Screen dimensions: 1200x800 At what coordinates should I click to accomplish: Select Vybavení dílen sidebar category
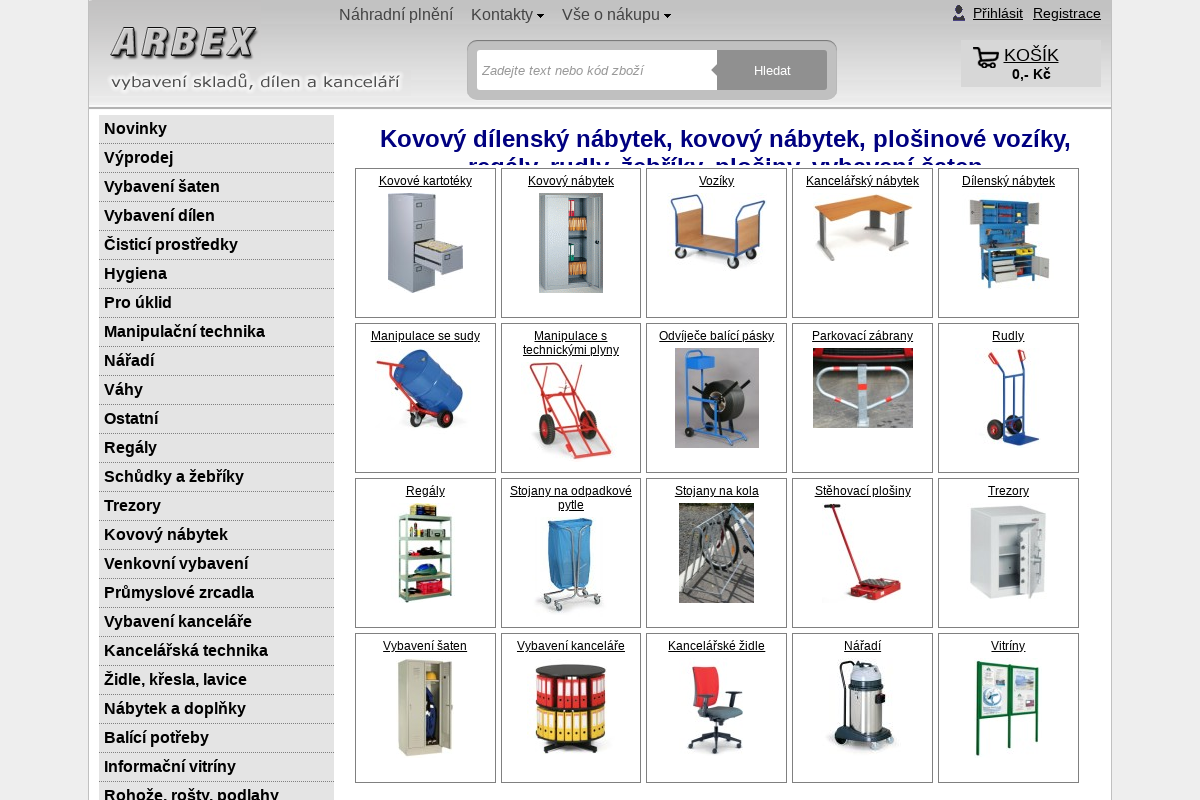(159, 216)
